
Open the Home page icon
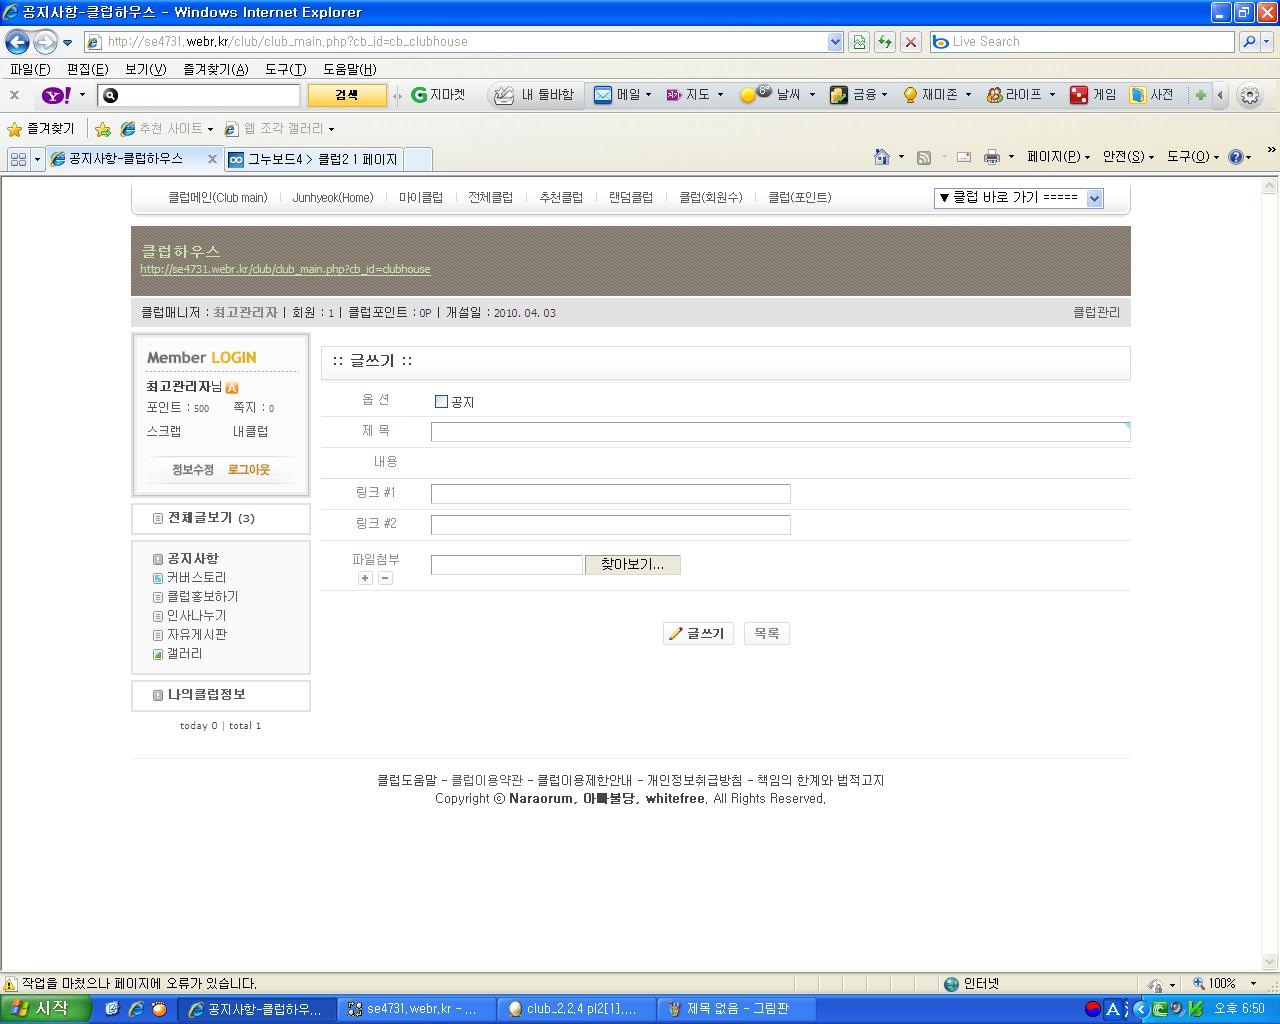pos(881,157)
